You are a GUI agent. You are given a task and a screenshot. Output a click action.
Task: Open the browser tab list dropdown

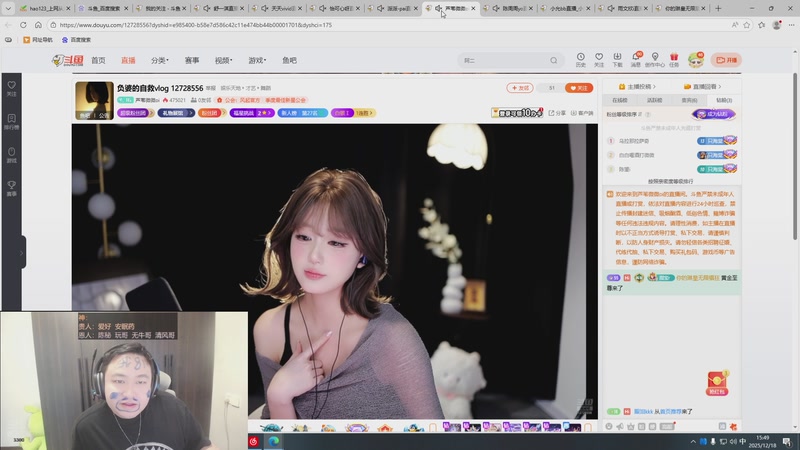(8, 8)
